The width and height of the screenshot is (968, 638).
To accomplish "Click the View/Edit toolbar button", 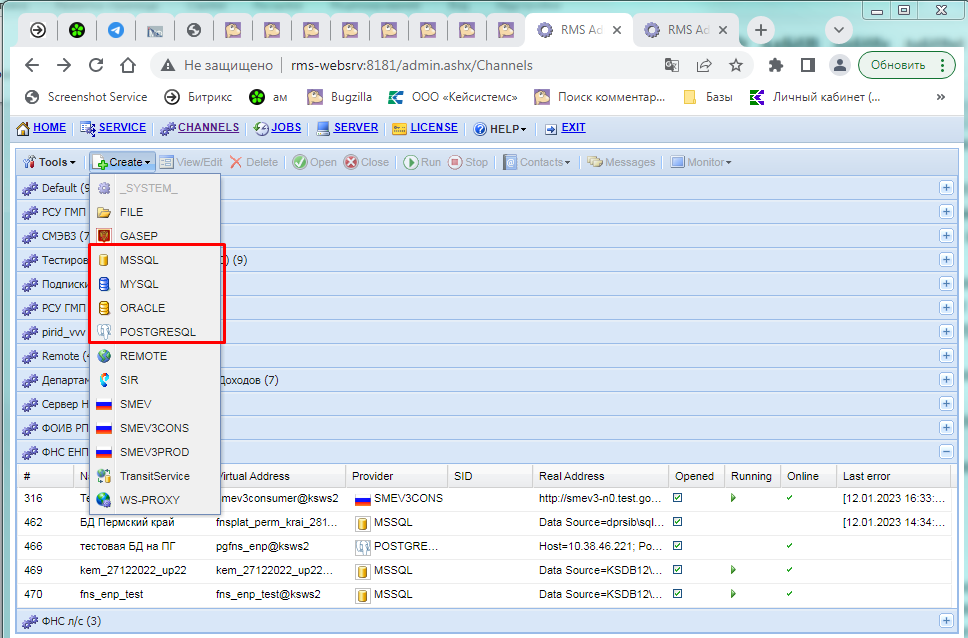I will [191, 162].
